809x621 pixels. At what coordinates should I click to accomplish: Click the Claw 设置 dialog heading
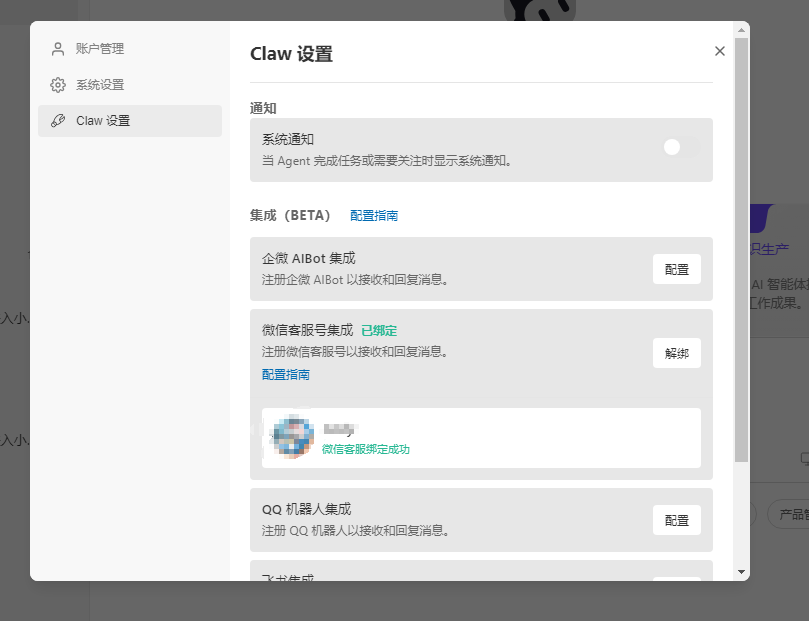[292, 54]
